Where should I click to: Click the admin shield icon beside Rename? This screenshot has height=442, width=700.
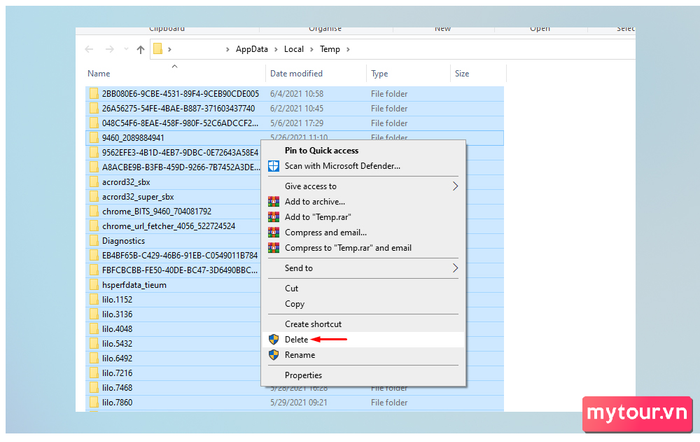pyautogui.click(x=274, y=355)
